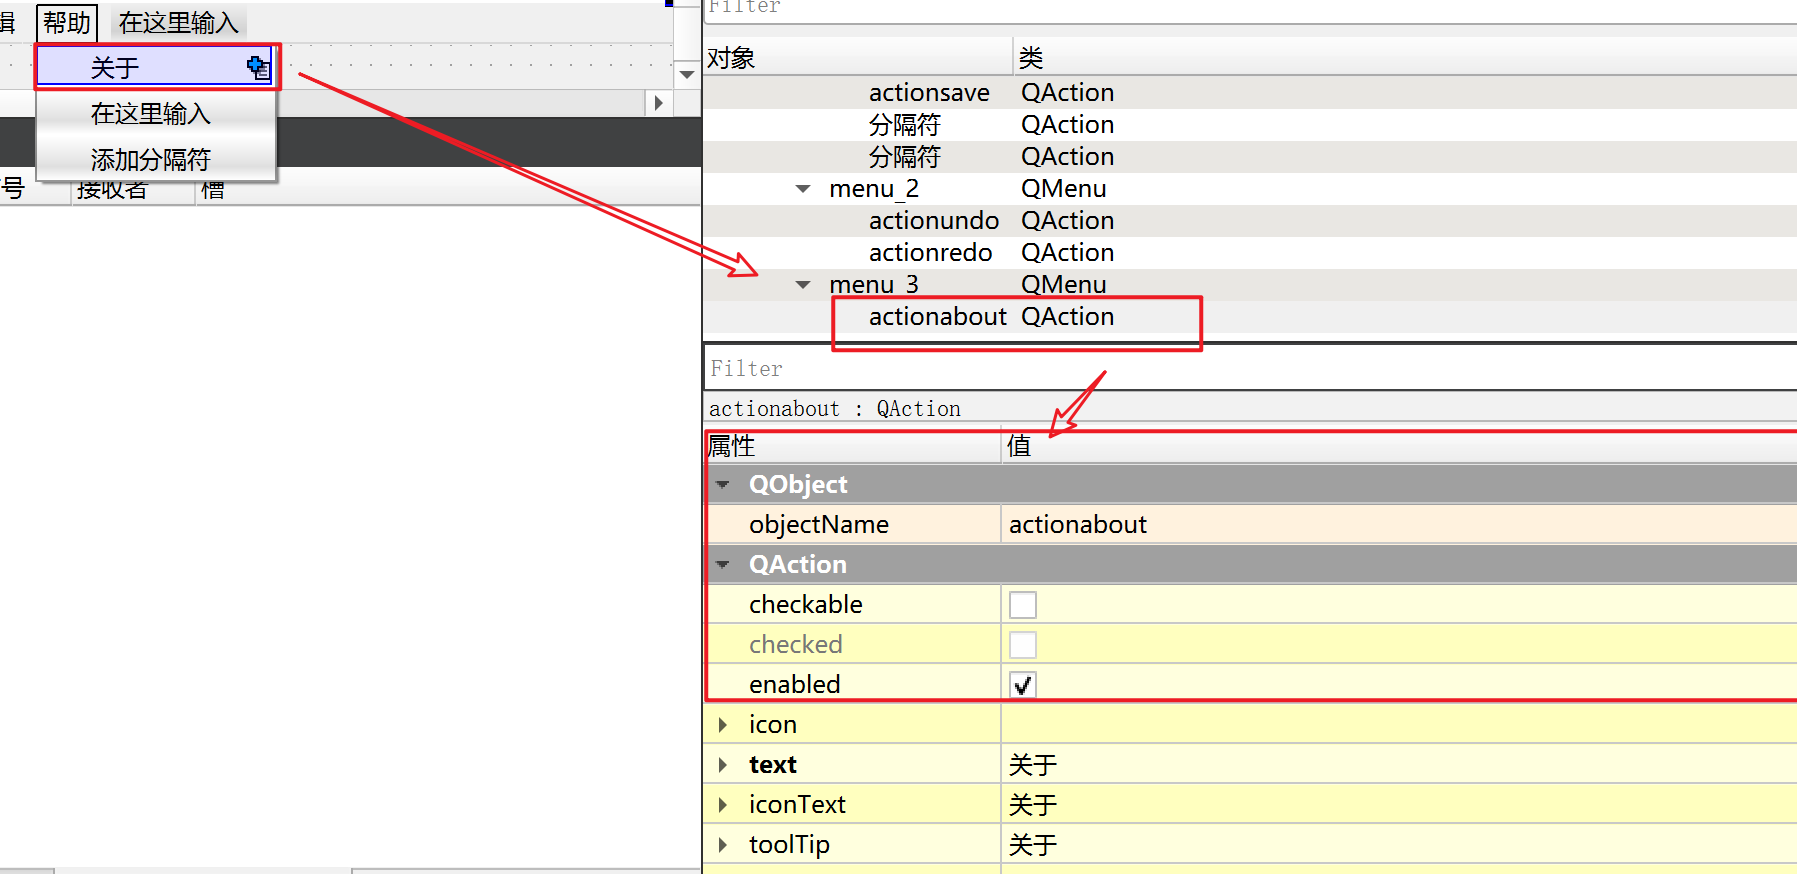Screen dimensions: 1797x874
Task: Select actionabout in the object tree
Action: (937, 316)
